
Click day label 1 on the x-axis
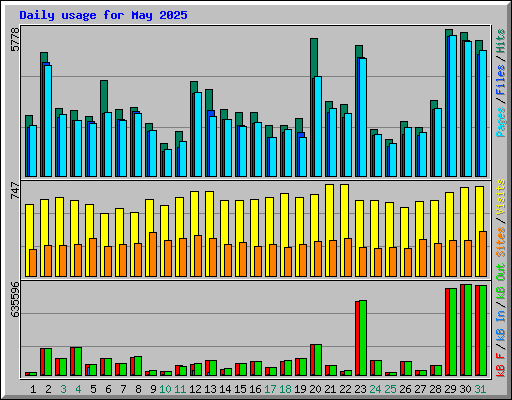(x=33, y=389)
